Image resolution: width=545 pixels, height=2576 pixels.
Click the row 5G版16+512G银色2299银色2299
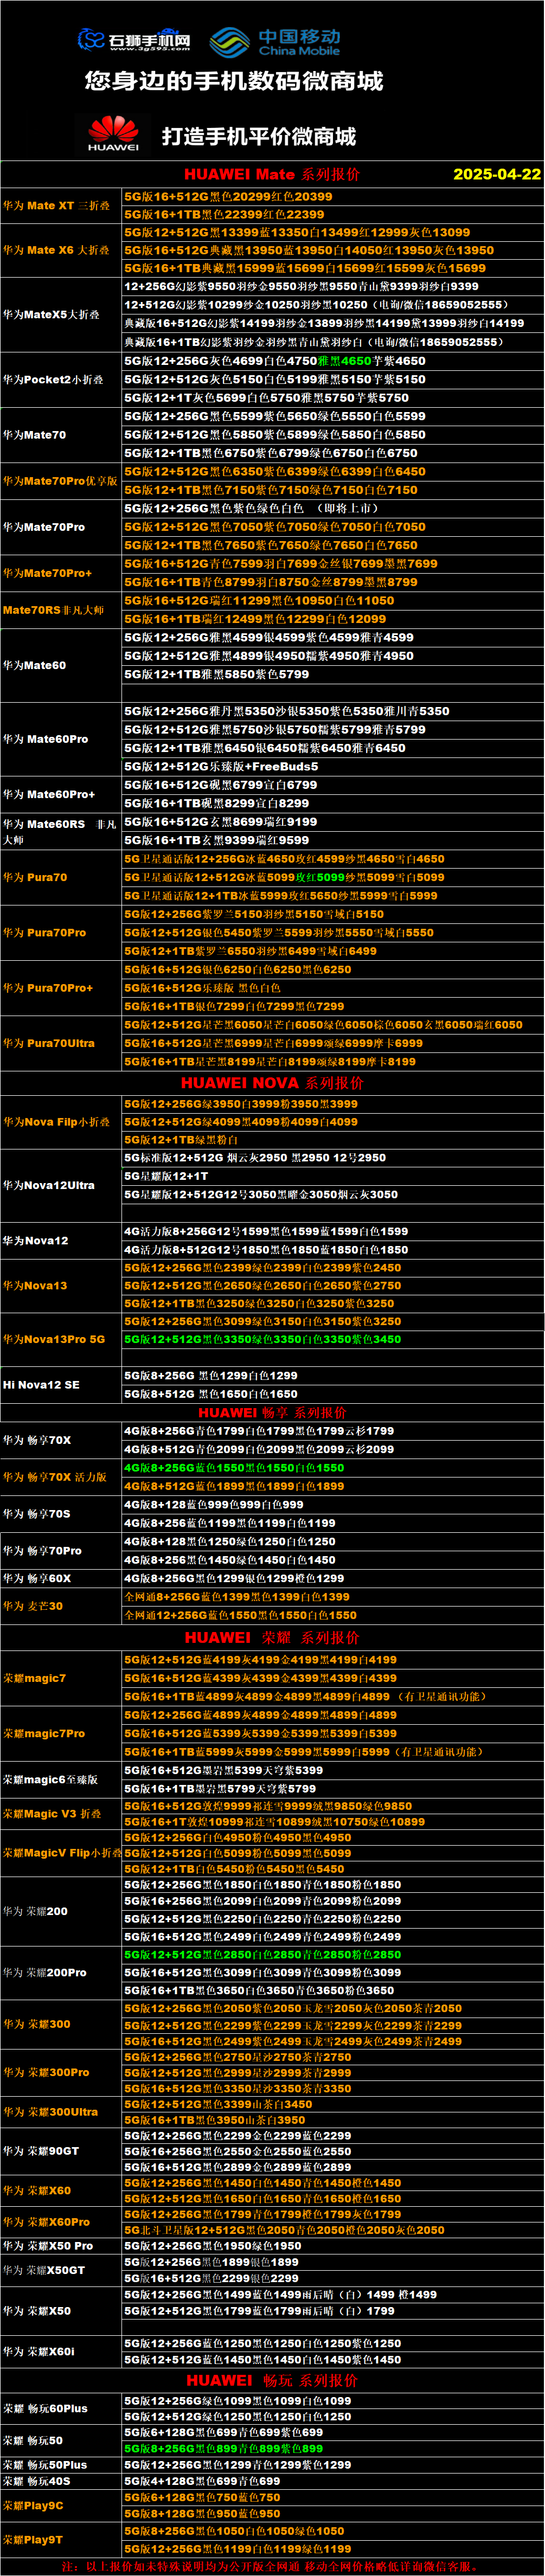pyautogui.click(x=211, y=2279)
